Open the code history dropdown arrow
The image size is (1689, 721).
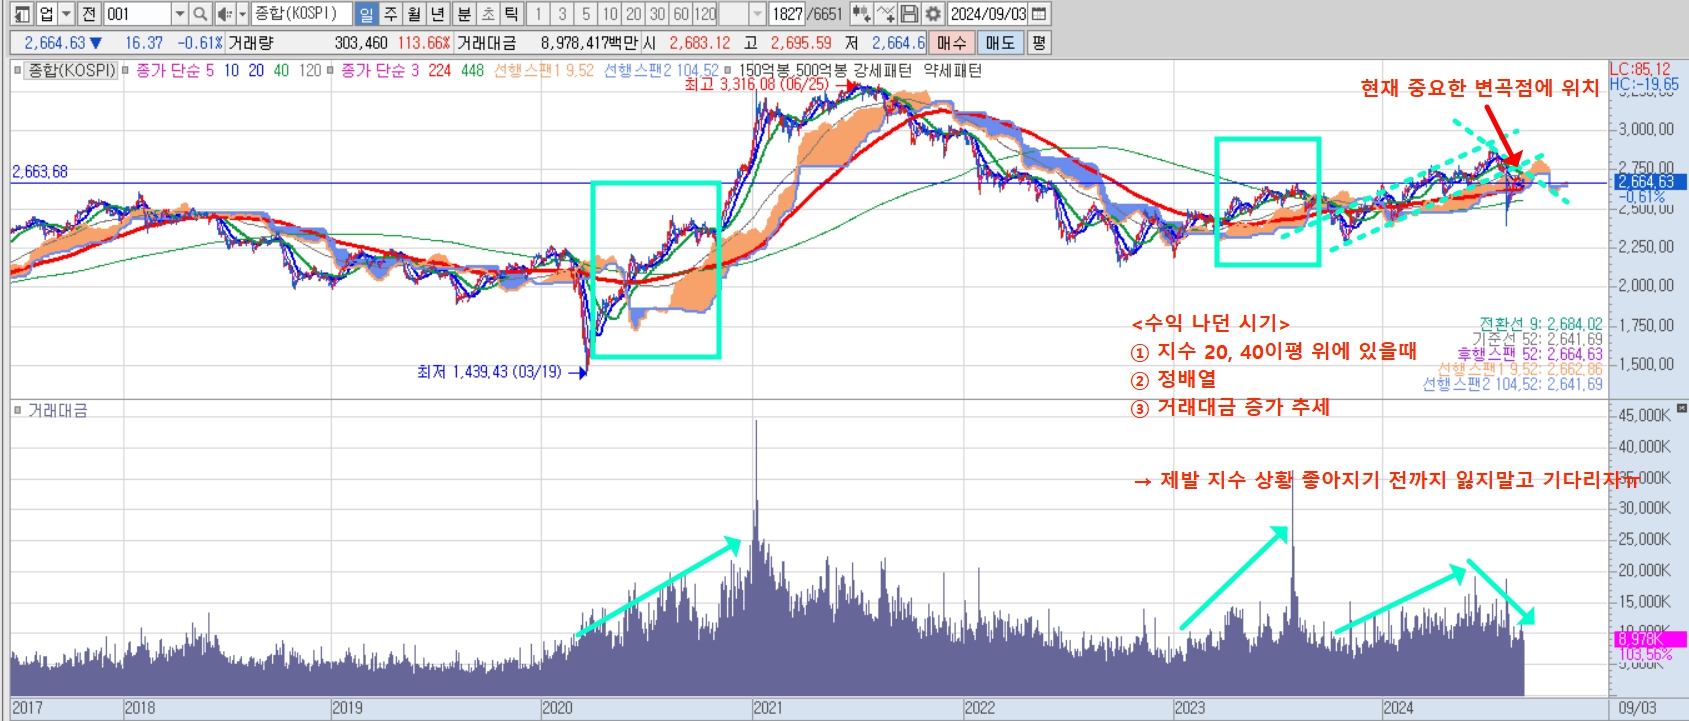pos(180,14)
